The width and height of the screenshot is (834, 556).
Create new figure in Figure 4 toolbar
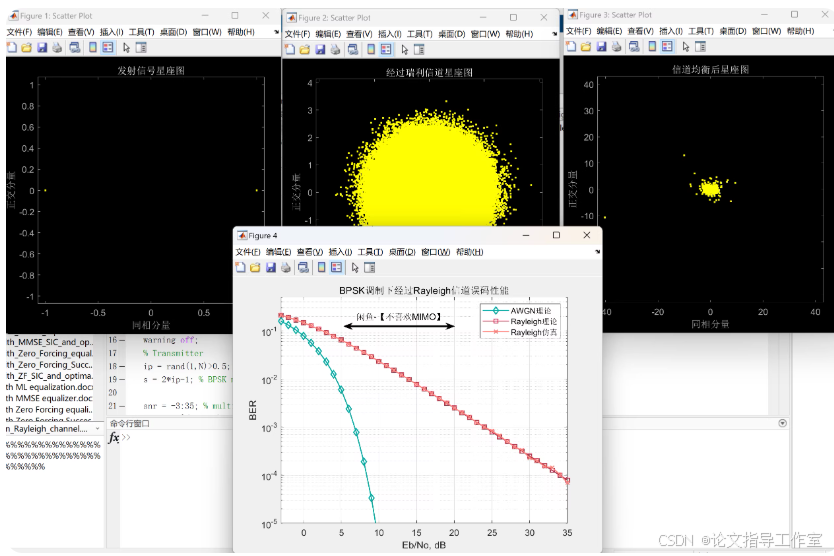click(240, 268)
